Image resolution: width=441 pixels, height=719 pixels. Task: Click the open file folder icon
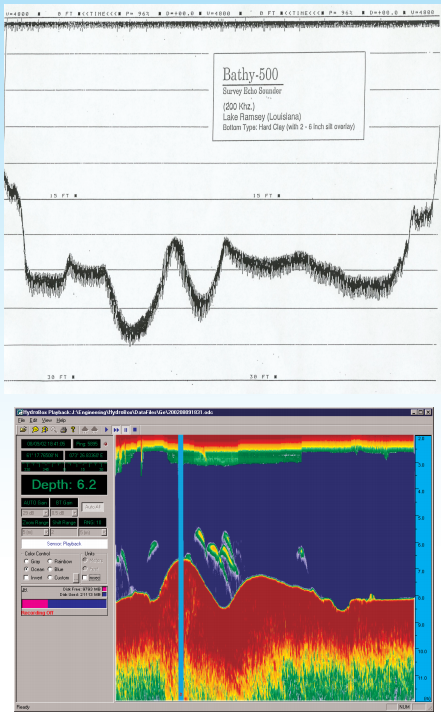pos(23,430)
